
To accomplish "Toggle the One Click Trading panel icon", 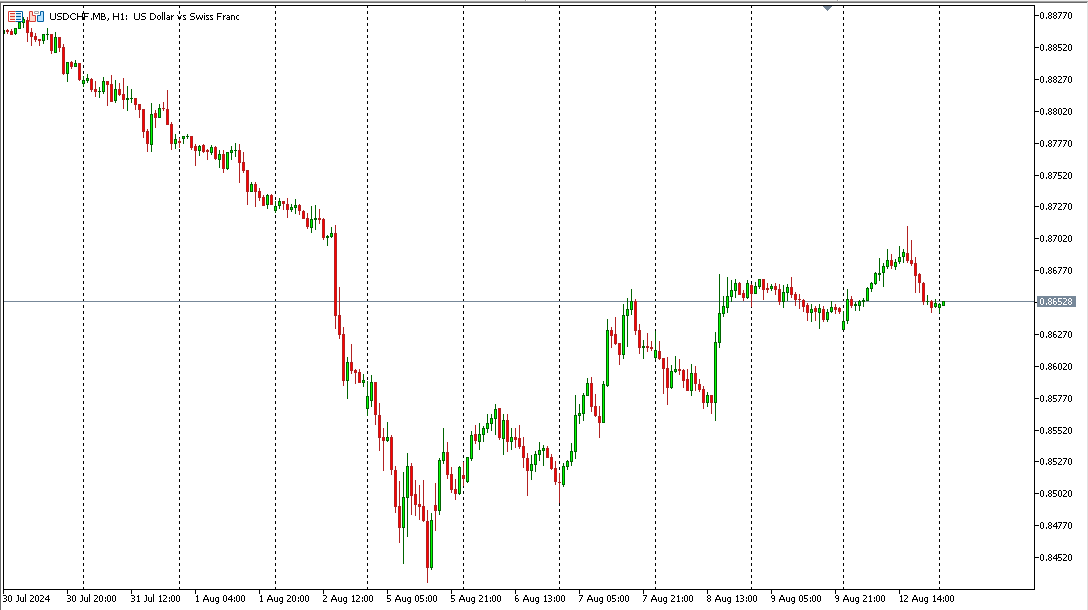I will 37,16.
